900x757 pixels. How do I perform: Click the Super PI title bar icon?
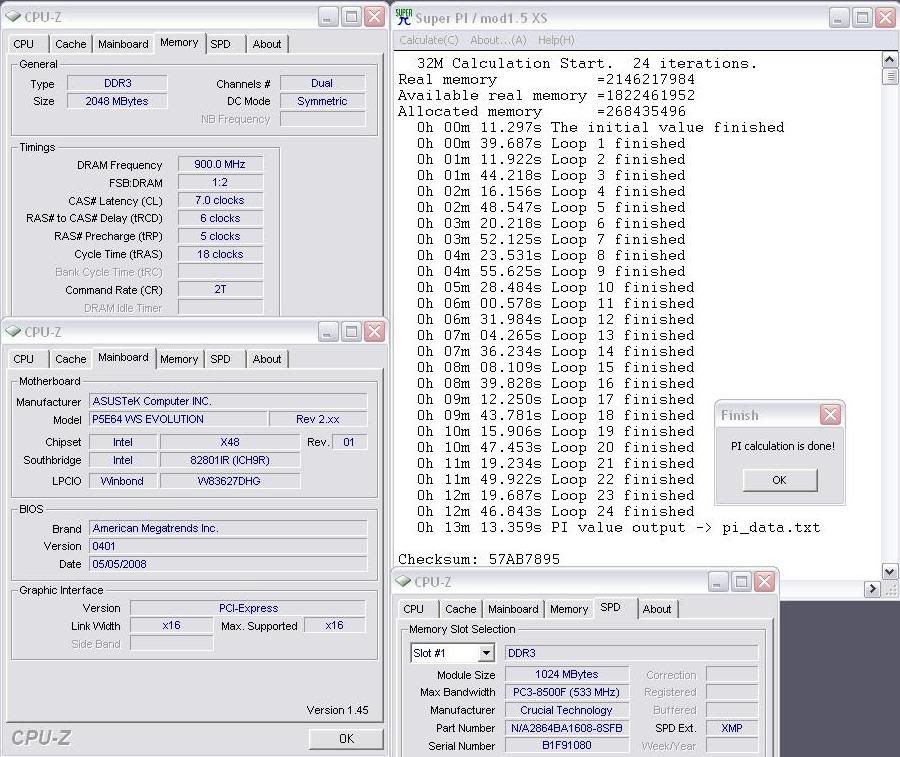(x=404, y=17)
